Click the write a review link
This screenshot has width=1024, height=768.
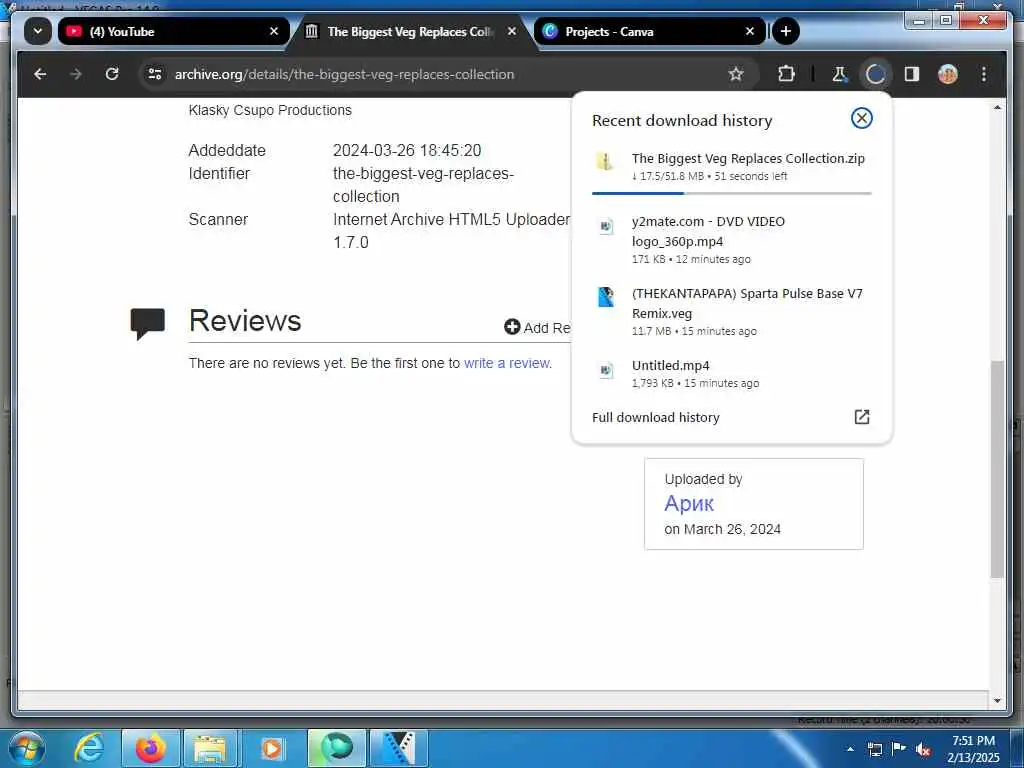507,363
